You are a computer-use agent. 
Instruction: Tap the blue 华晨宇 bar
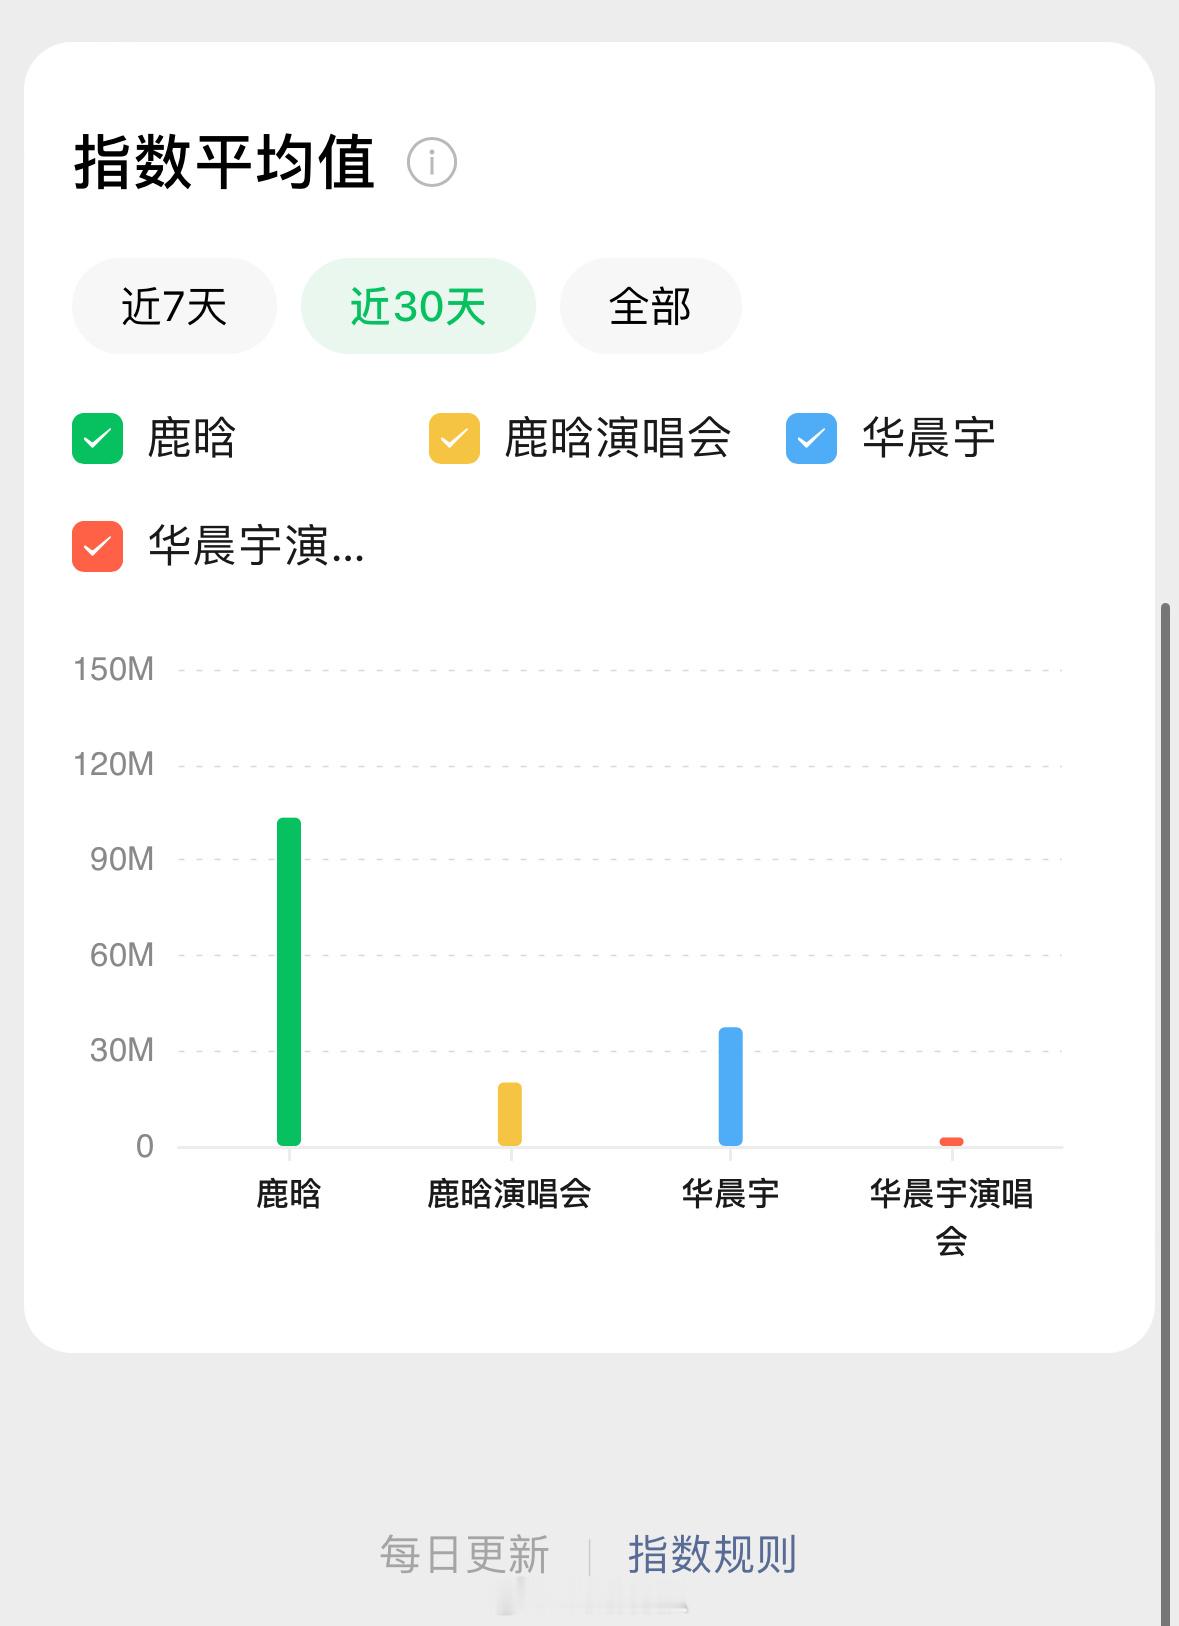tap(731, 1086)
